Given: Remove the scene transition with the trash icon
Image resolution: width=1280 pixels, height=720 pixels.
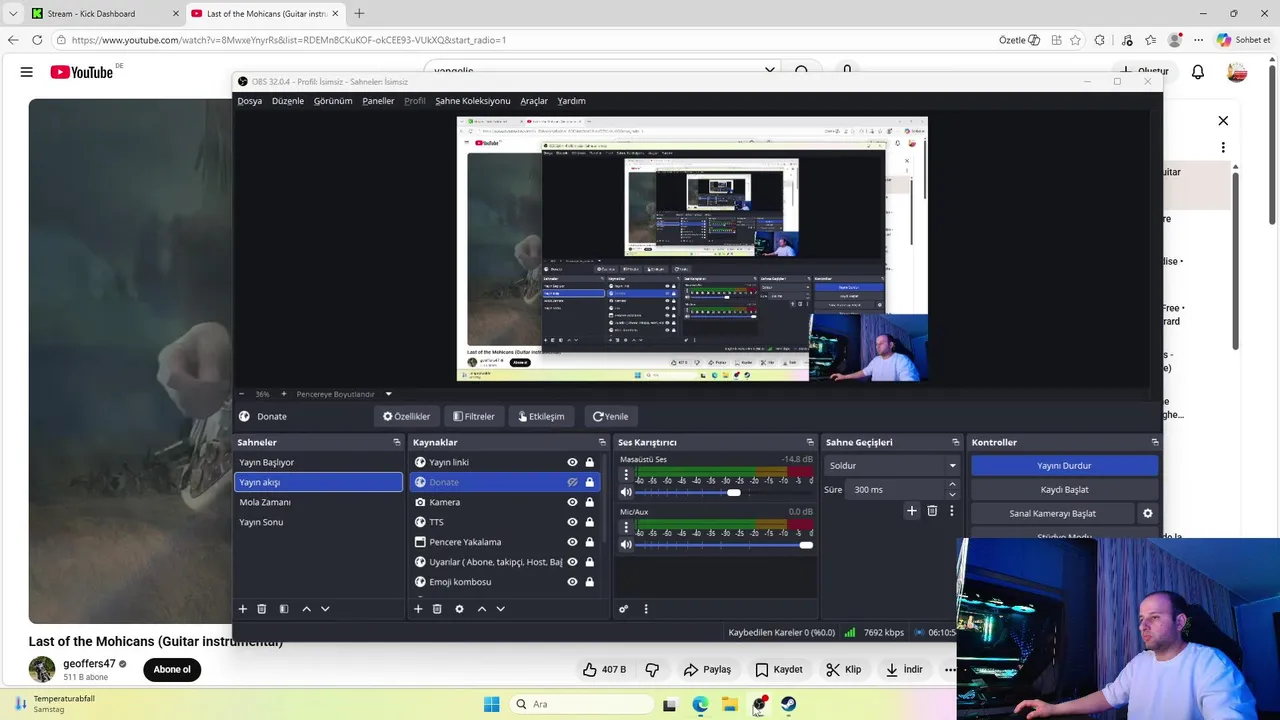Looking at the screenshot, I should [x=932, y=511].
